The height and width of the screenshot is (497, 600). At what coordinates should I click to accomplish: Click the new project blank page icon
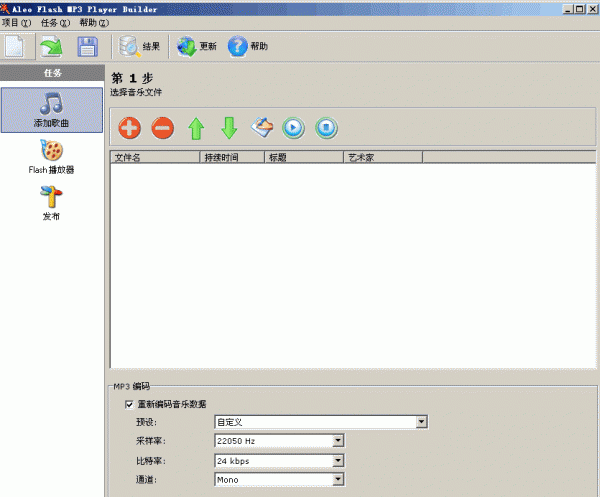click(x=15, y=46)
